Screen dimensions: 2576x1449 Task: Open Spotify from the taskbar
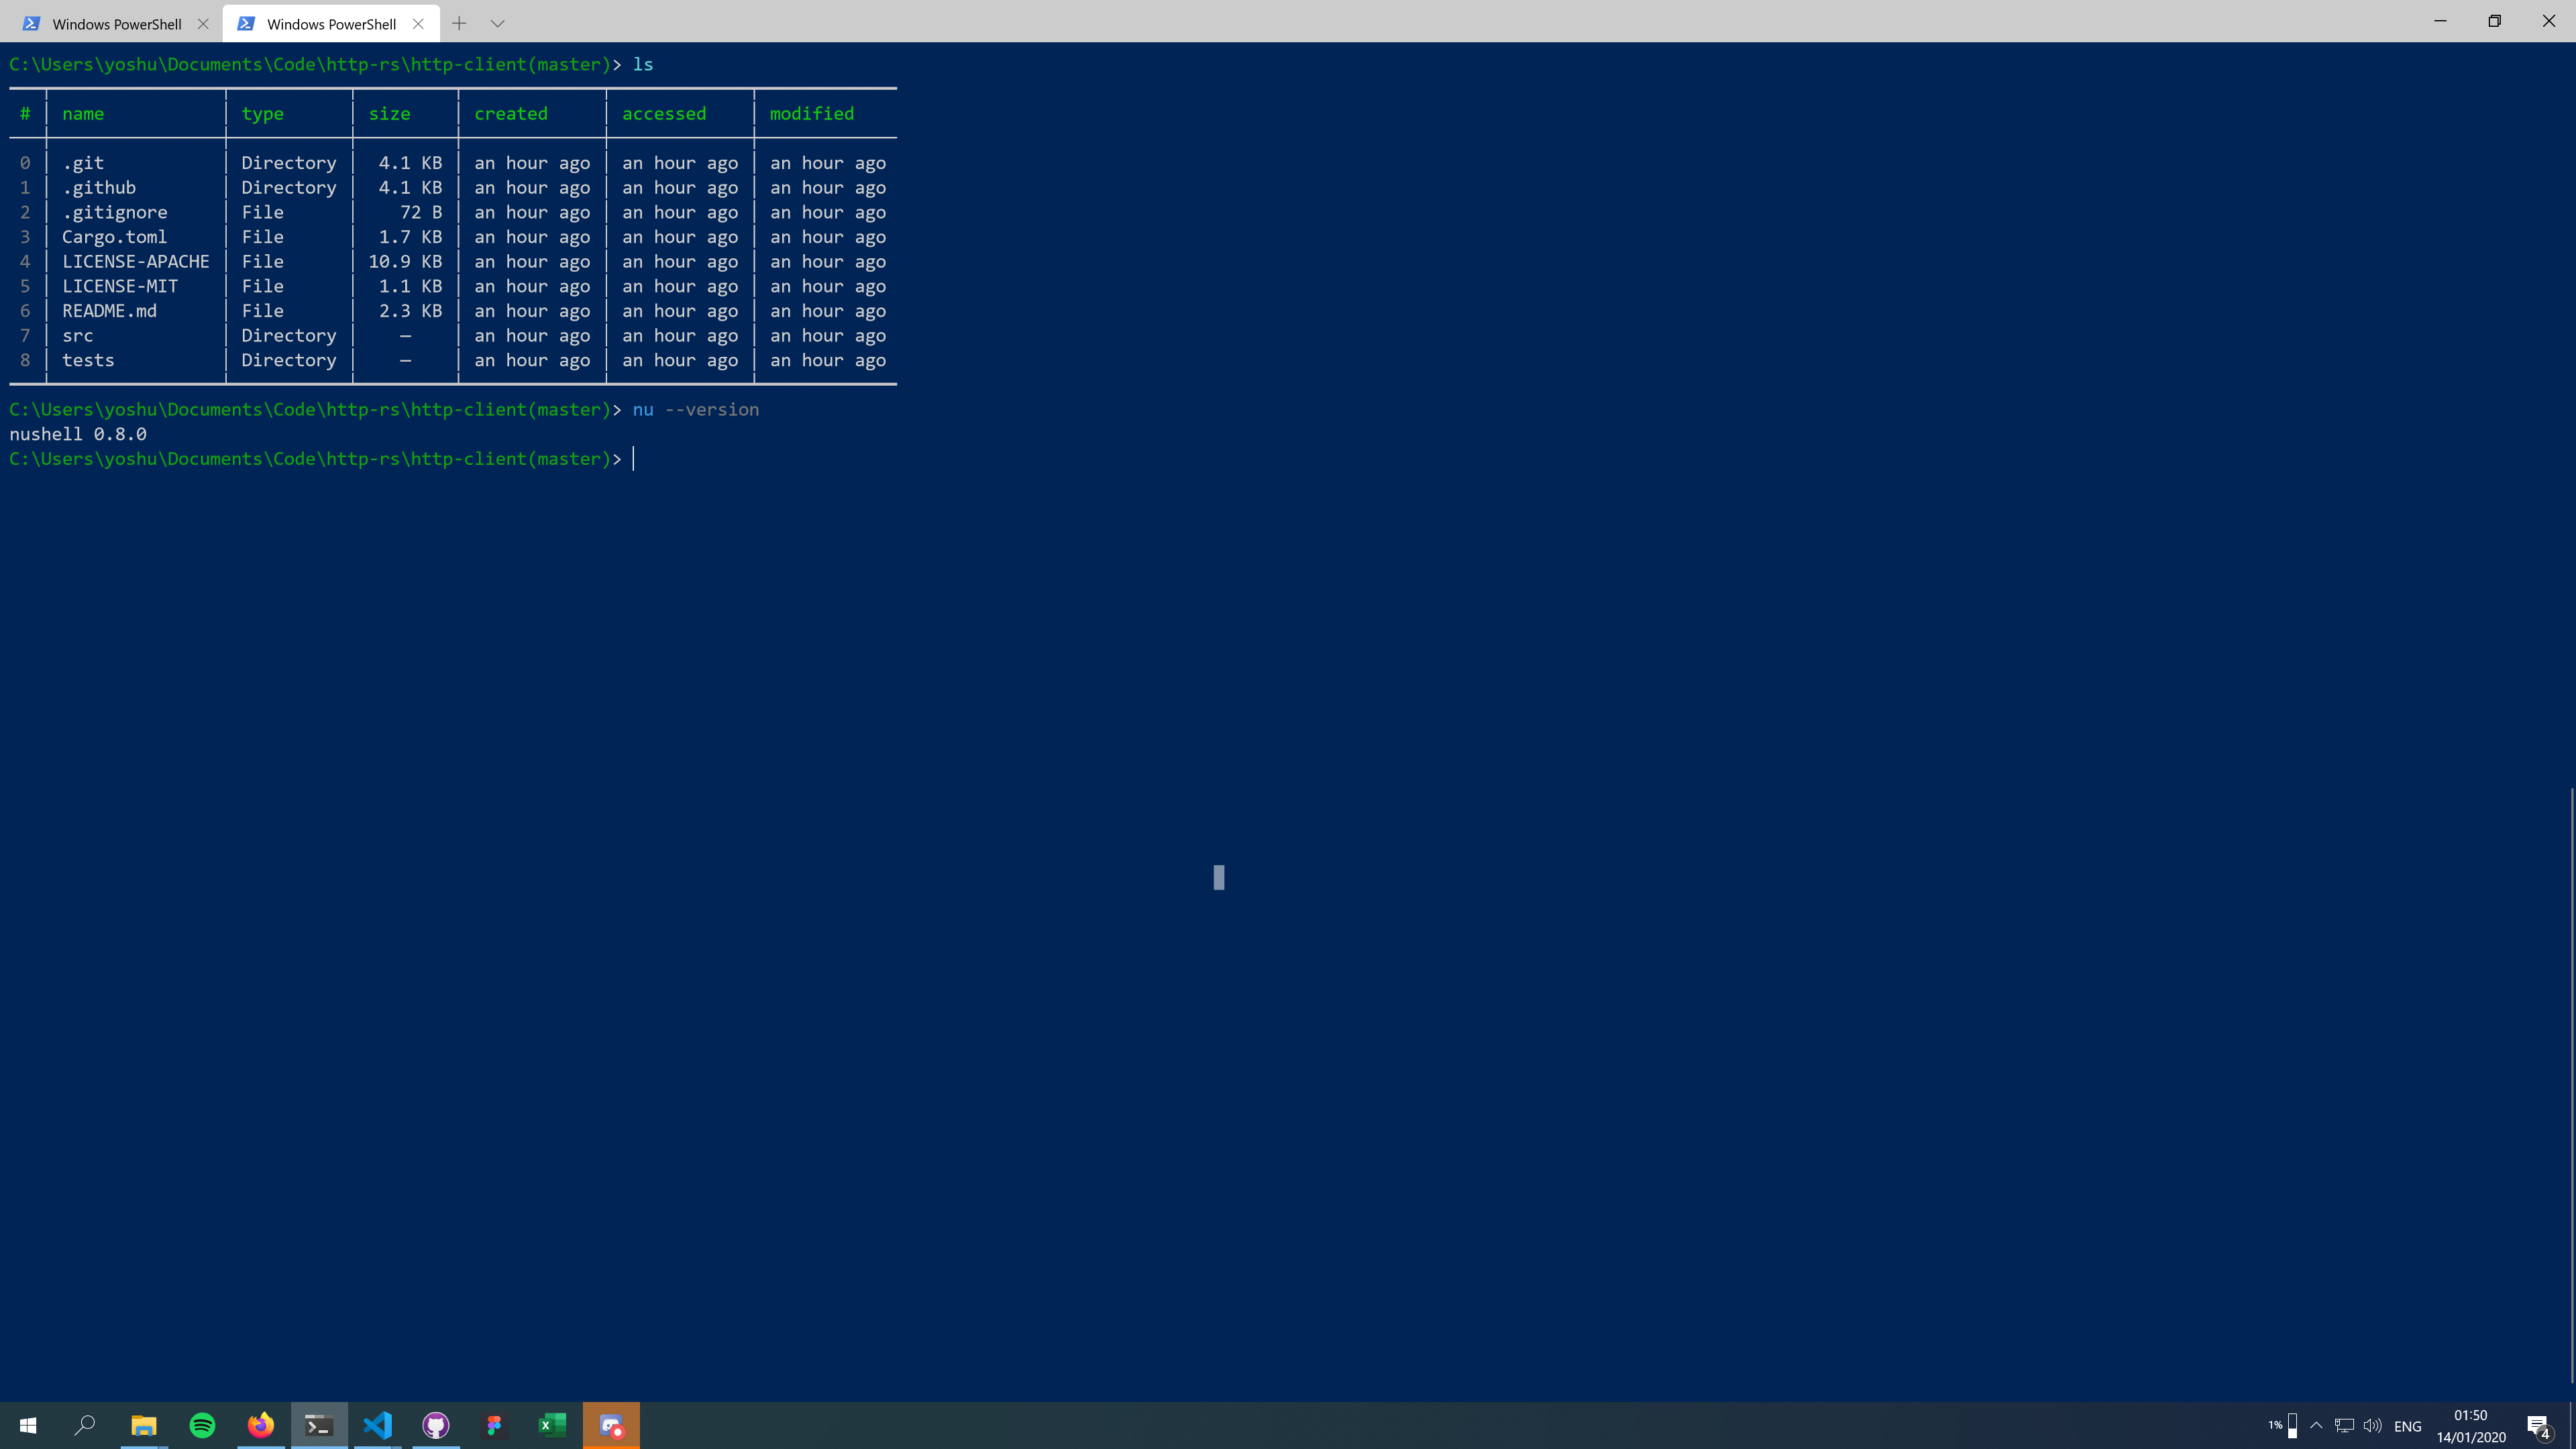point(202,1425)
